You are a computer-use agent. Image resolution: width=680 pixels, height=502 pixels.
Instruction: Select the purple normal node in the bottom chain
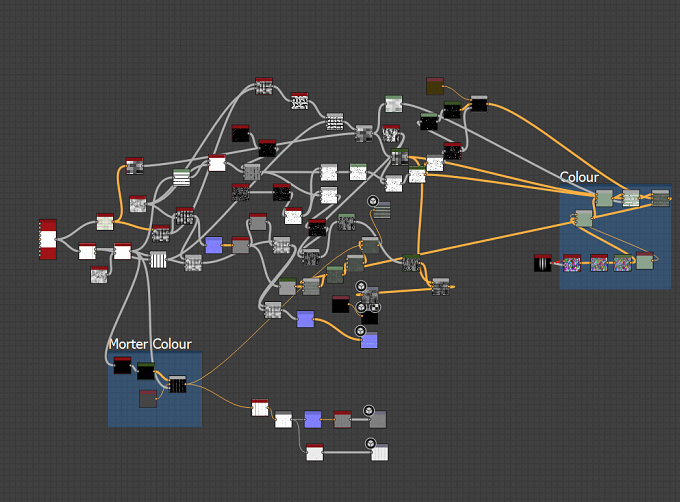click(x=313, y=420)
